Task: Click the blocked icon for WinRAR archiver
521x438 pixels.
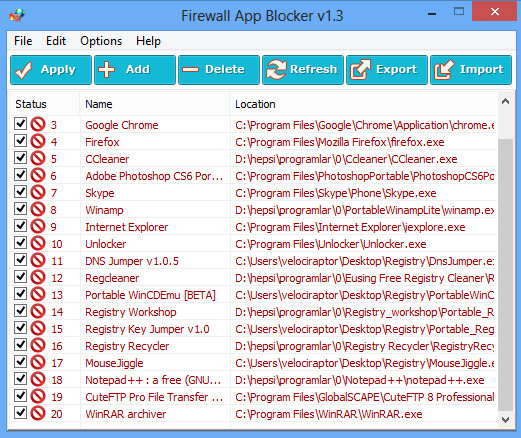Action: click(x=38, y=414)
